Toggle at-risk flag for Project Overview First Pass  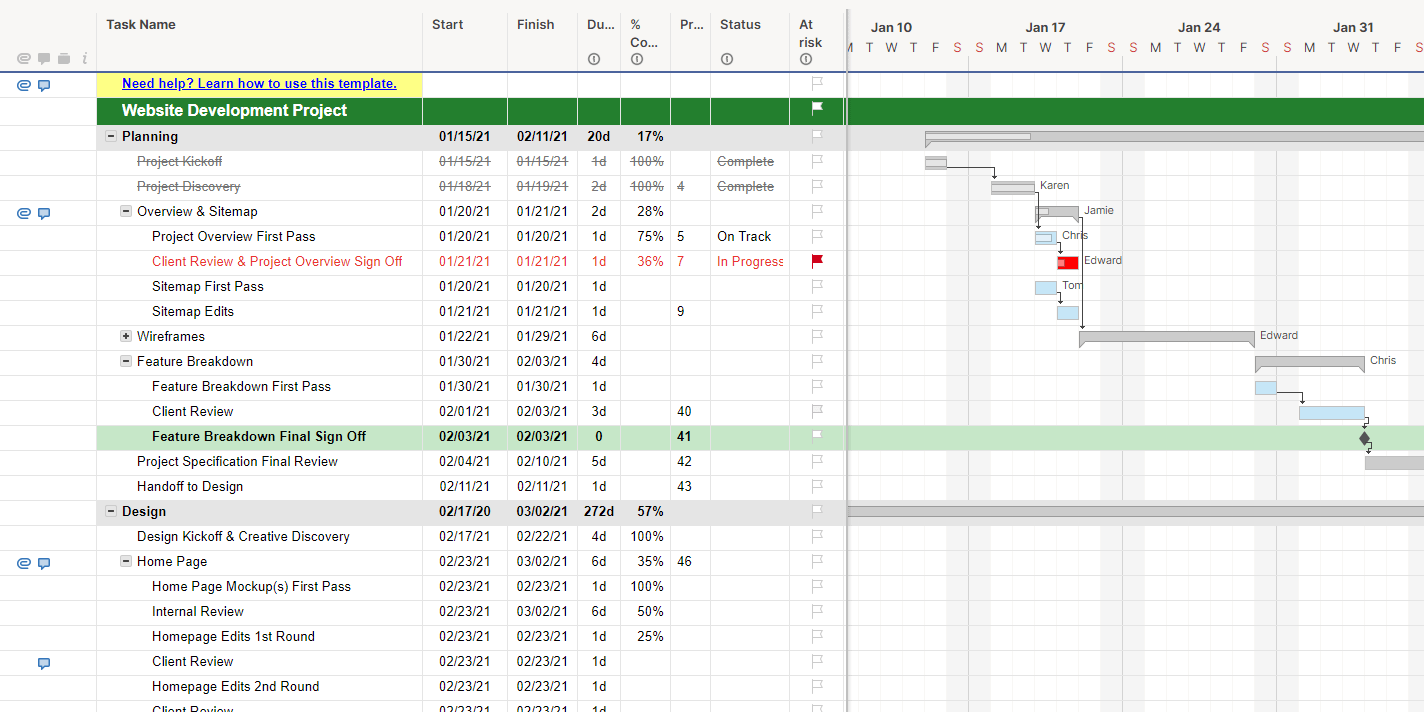point(817,236)
